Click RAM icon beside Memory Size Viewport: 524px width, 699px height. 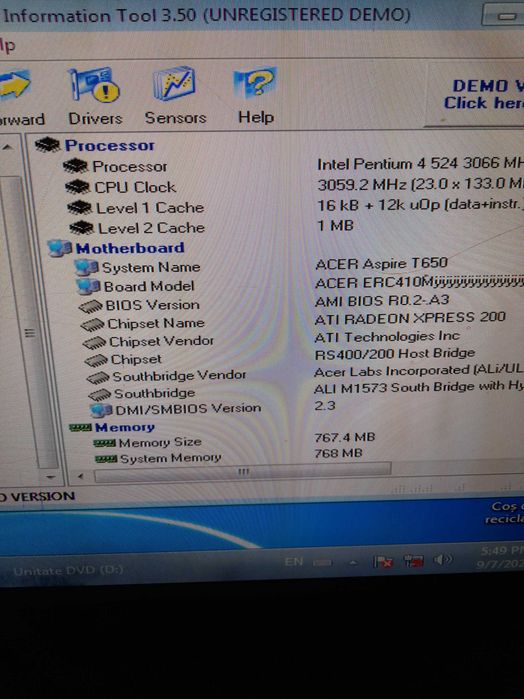pyautogui.click(x=105, y=443)
